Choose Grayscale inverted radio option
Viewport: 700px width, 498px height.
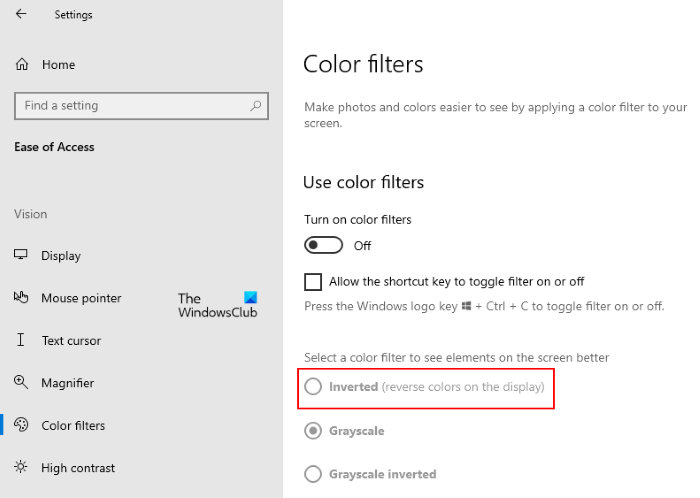[x=313, y=474]
